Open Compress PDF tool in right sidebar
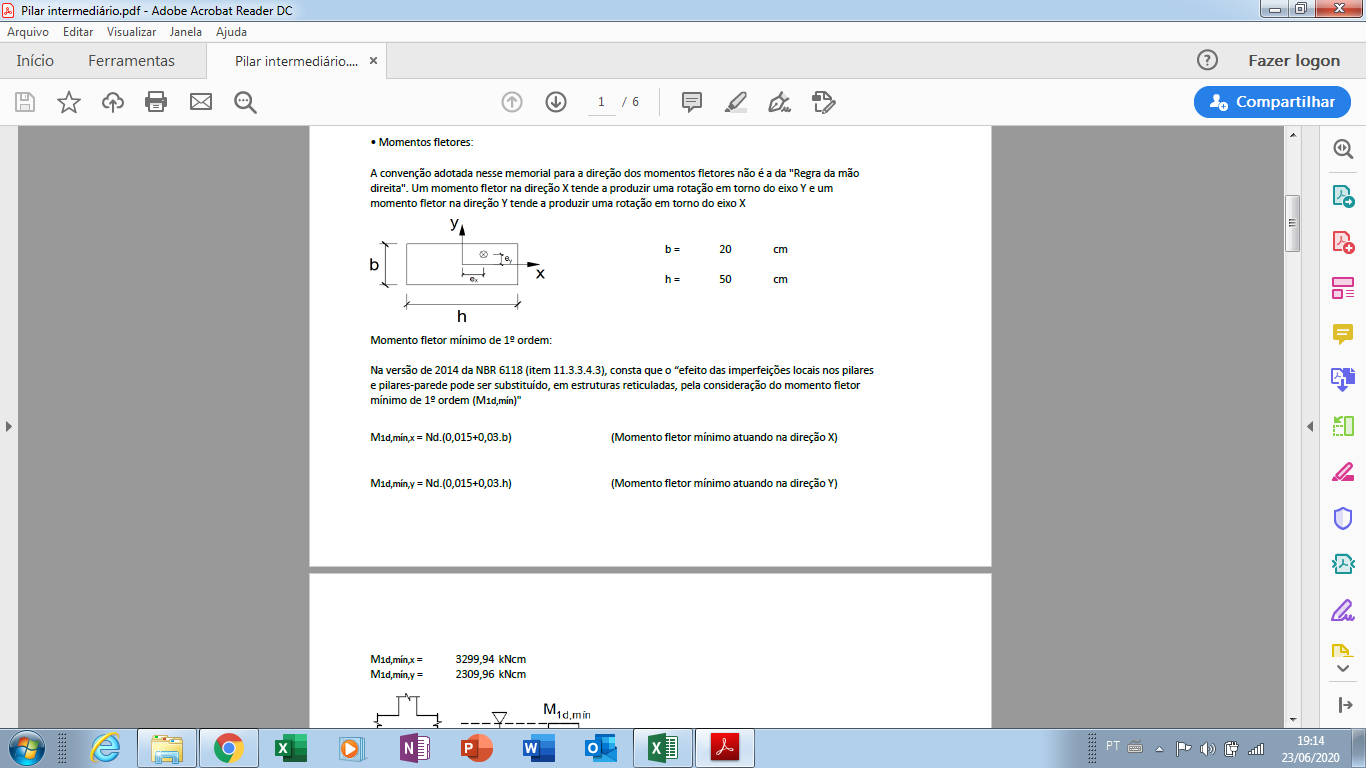 point(1343,564)
